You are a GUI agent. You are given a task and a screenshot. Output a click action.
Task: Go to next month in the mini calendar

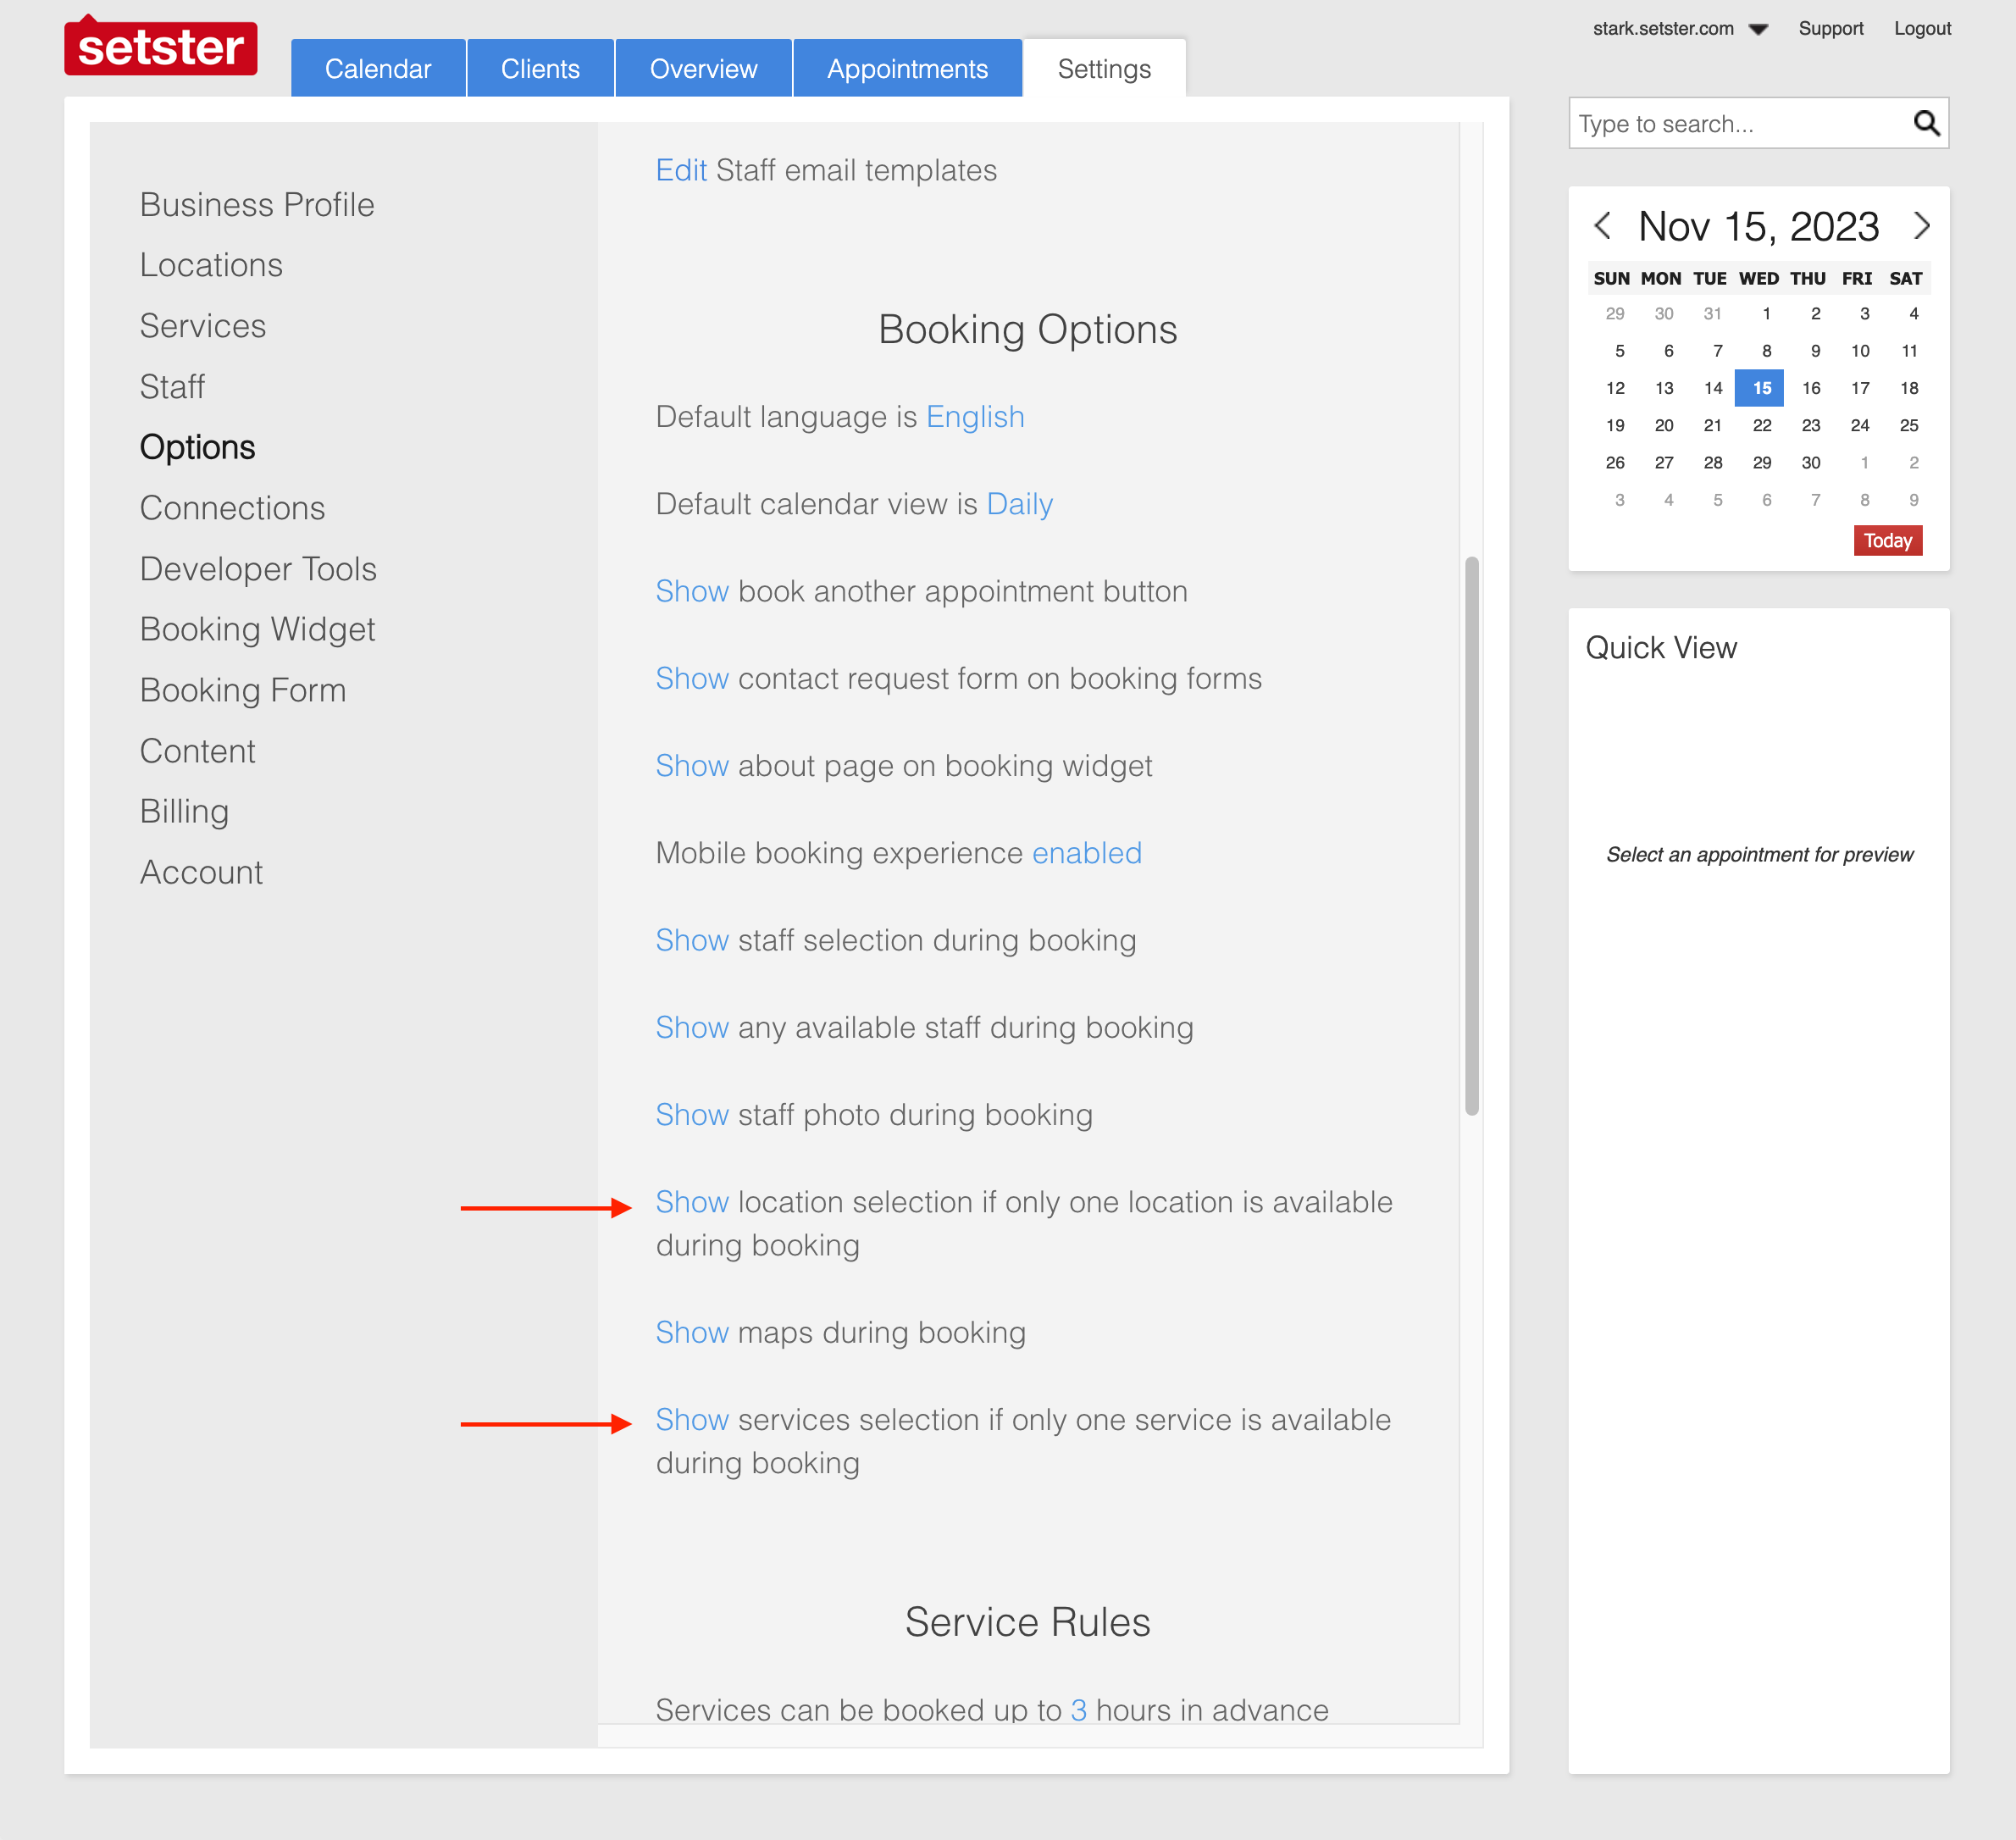(x=1922, y=227)
